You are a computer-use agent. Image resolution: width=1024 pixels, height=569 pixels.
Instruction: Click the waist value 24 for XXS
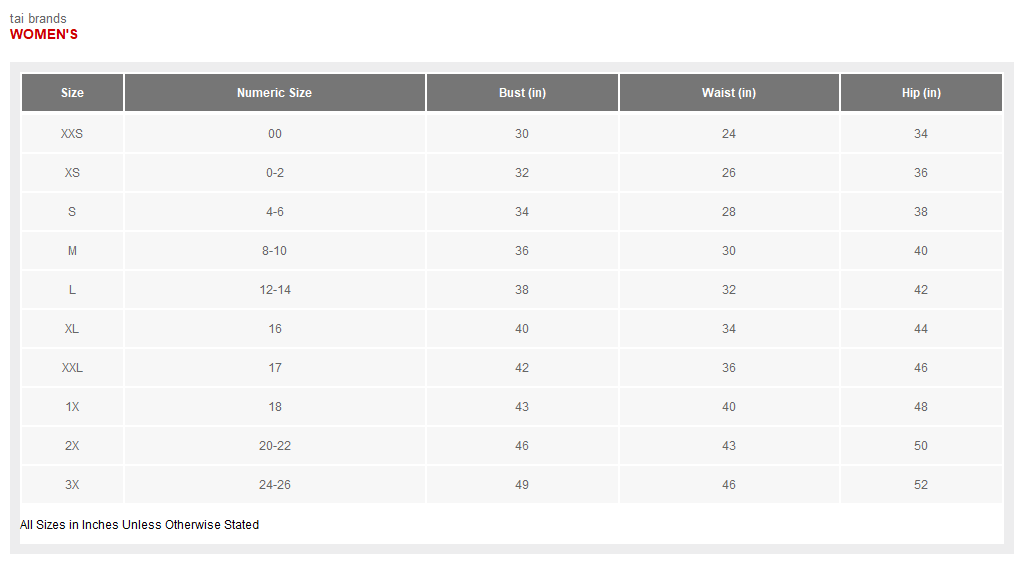[x=729, y=134]
